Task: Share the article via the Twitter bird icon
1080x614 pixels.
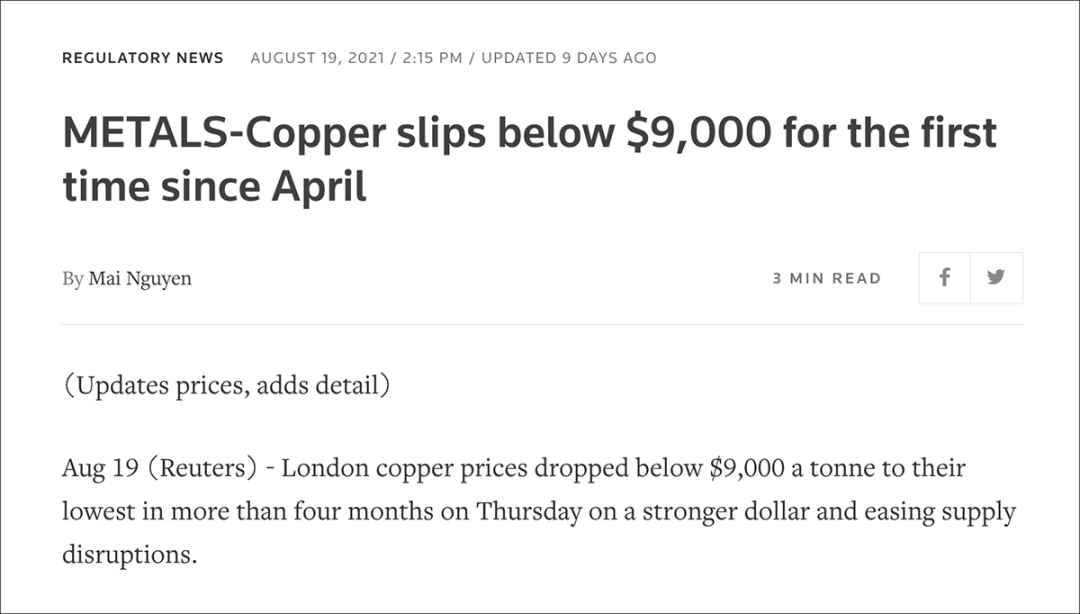Action: pos(996,278)
